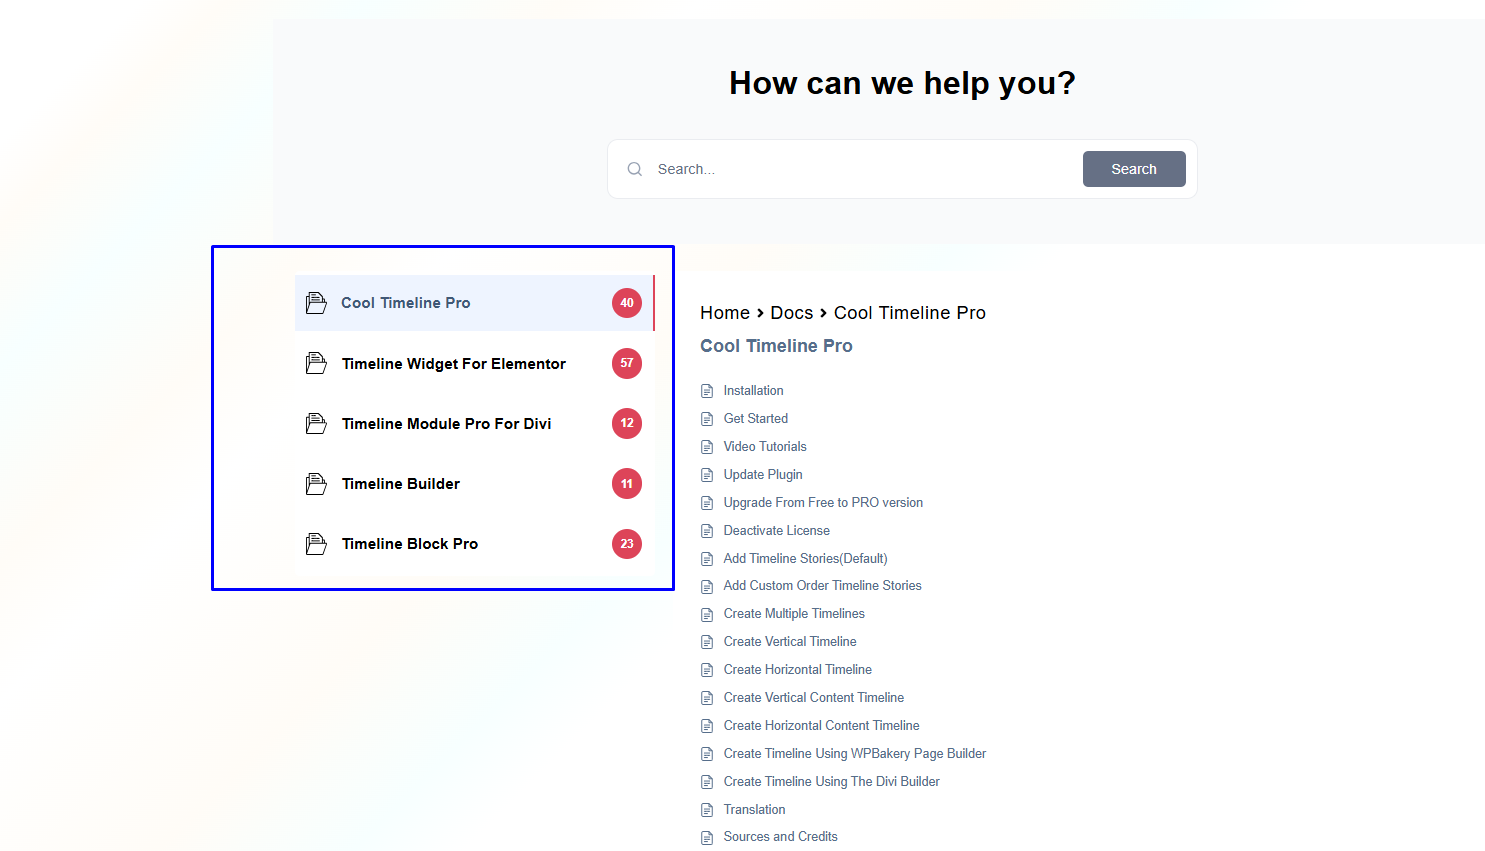This screenshot has height=851, width=1485.
Task: Open the Installation article
Action: pos(753,391)
